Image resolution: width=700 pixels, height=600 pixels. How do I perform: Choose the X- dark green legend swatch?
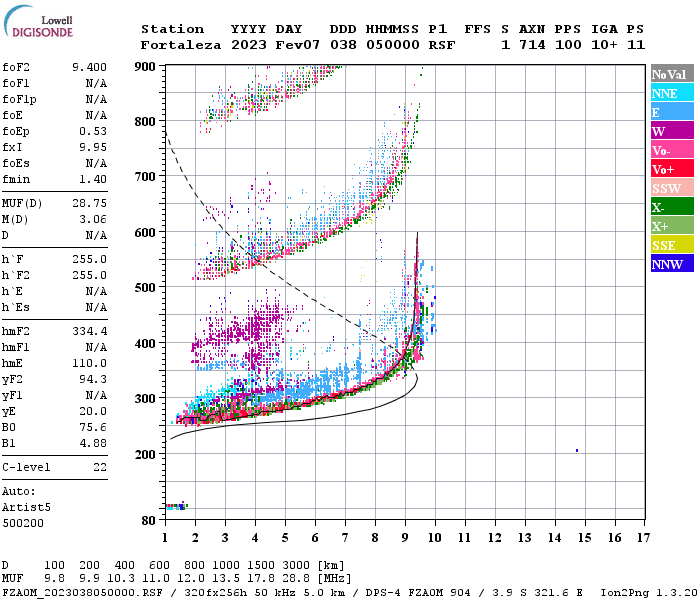pyautogui.click(x=671, y=207)
